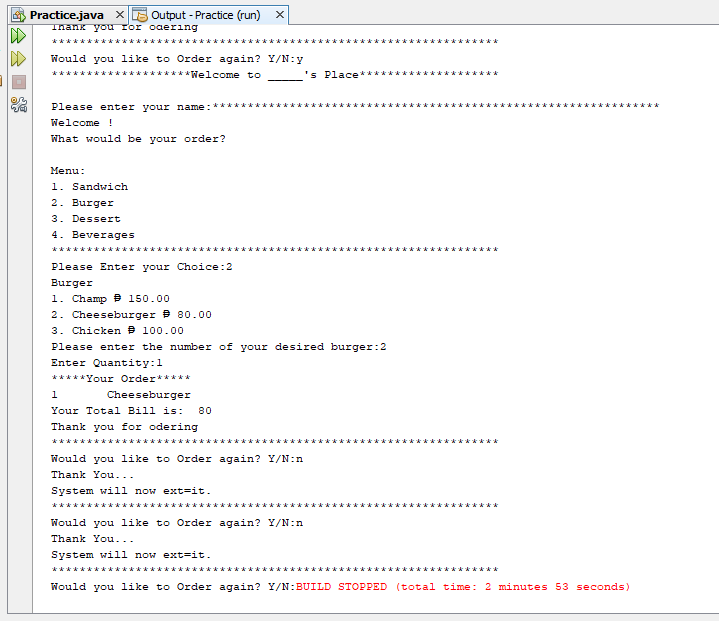The image size is (719, 621).
Task: Click the '3. Dessert' menu line
Action: tap(86, 219)
